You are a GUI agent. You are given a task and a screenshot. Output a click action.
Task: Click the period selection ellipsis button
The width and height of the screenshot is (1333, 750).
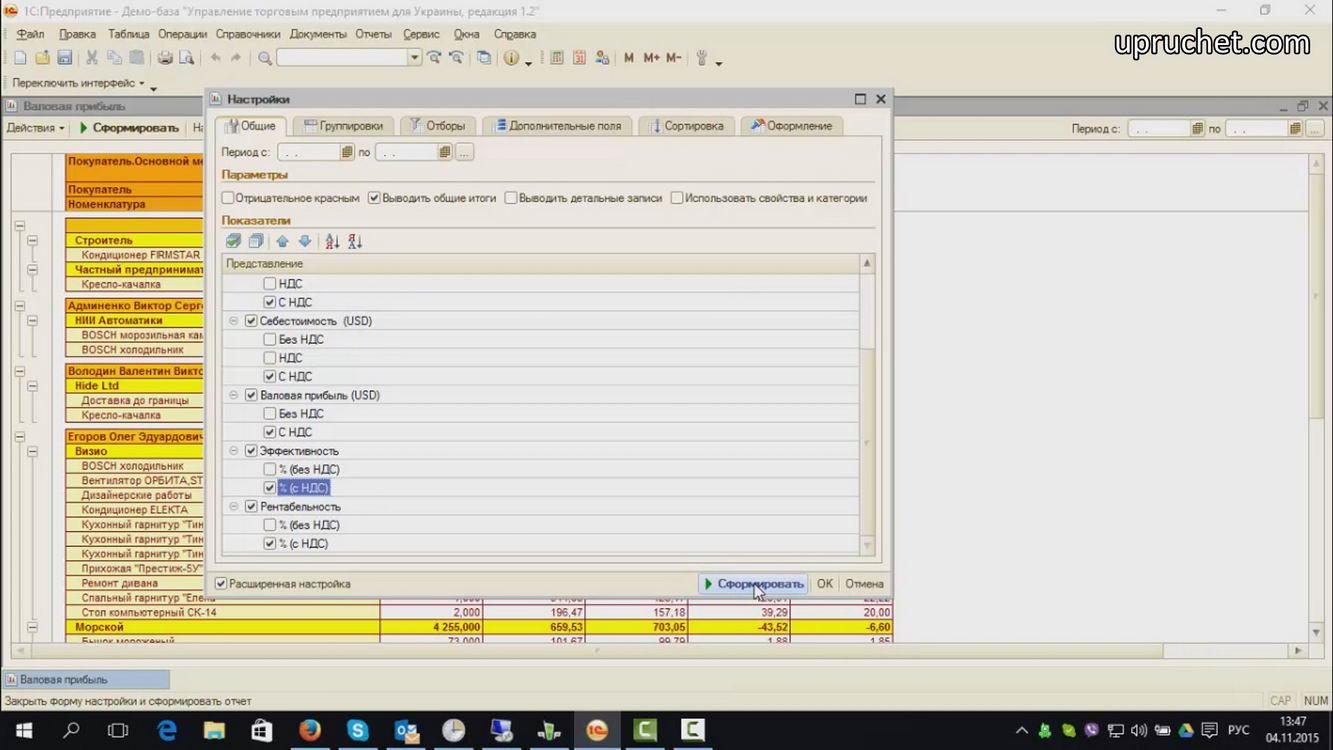464,152
